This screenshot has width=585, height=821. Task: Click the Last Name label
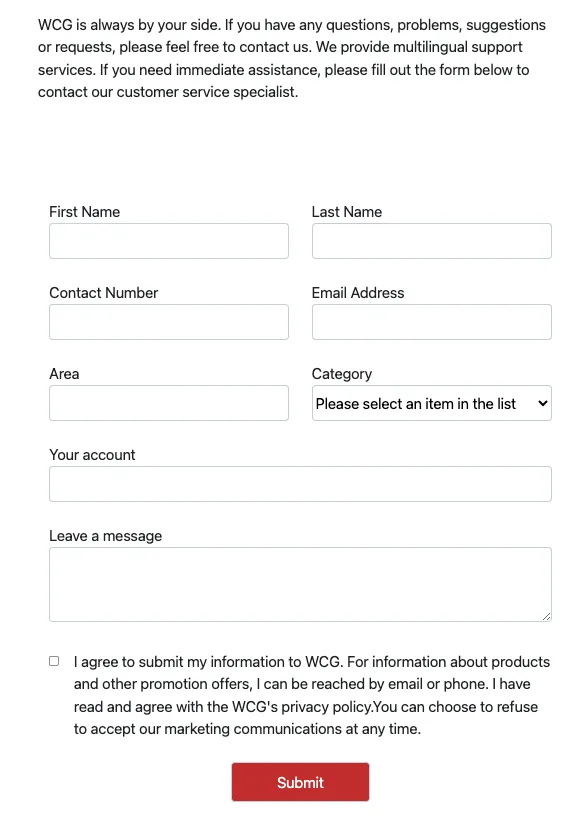[x=347, y=212]
